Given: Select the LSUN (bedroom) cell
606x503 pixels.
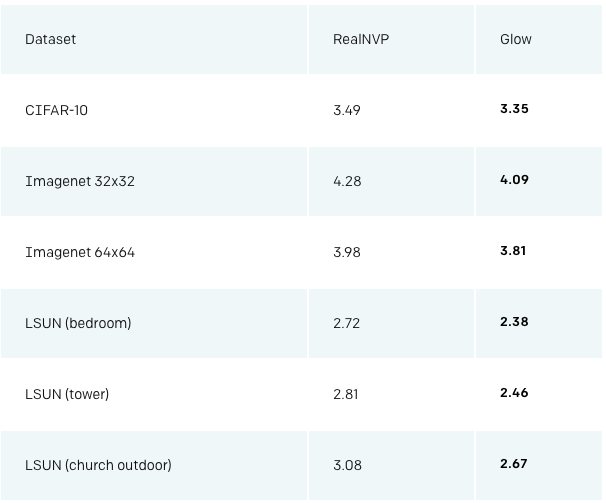Looking at the screenshot, I should click(78, 323).
